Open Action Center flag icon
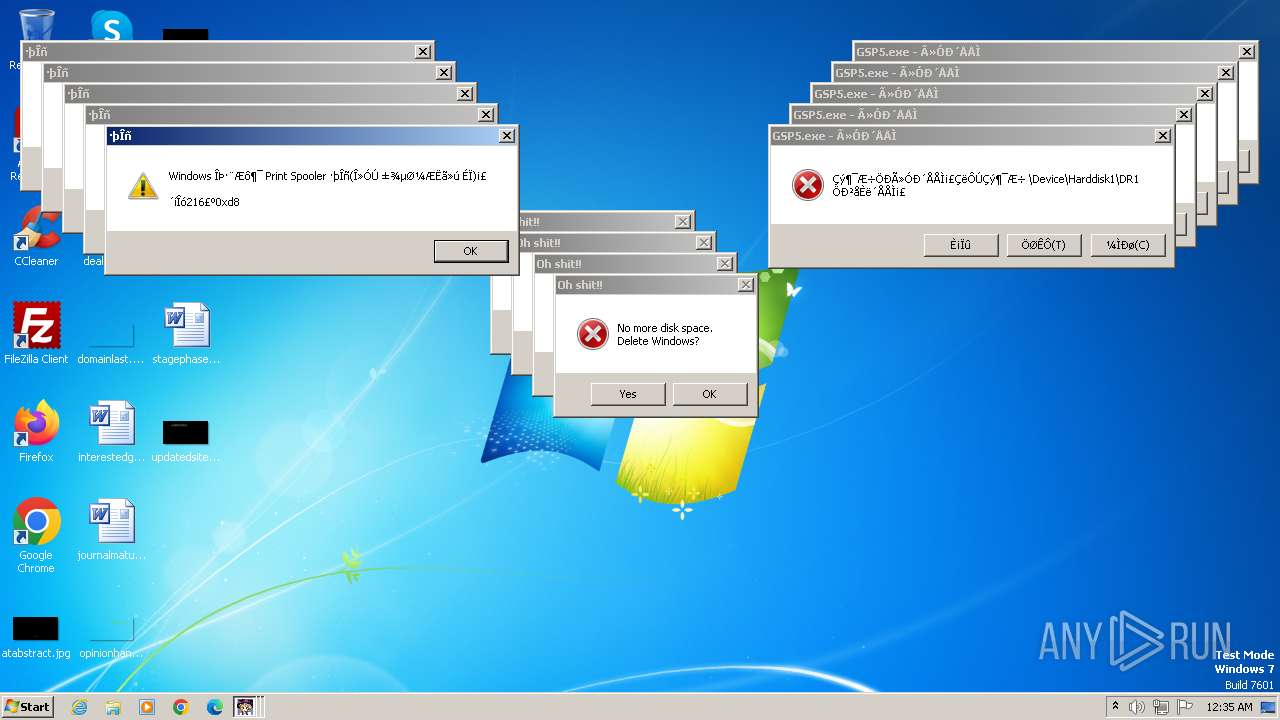Screen dimensions: 1280x720 coord(1185,707)
